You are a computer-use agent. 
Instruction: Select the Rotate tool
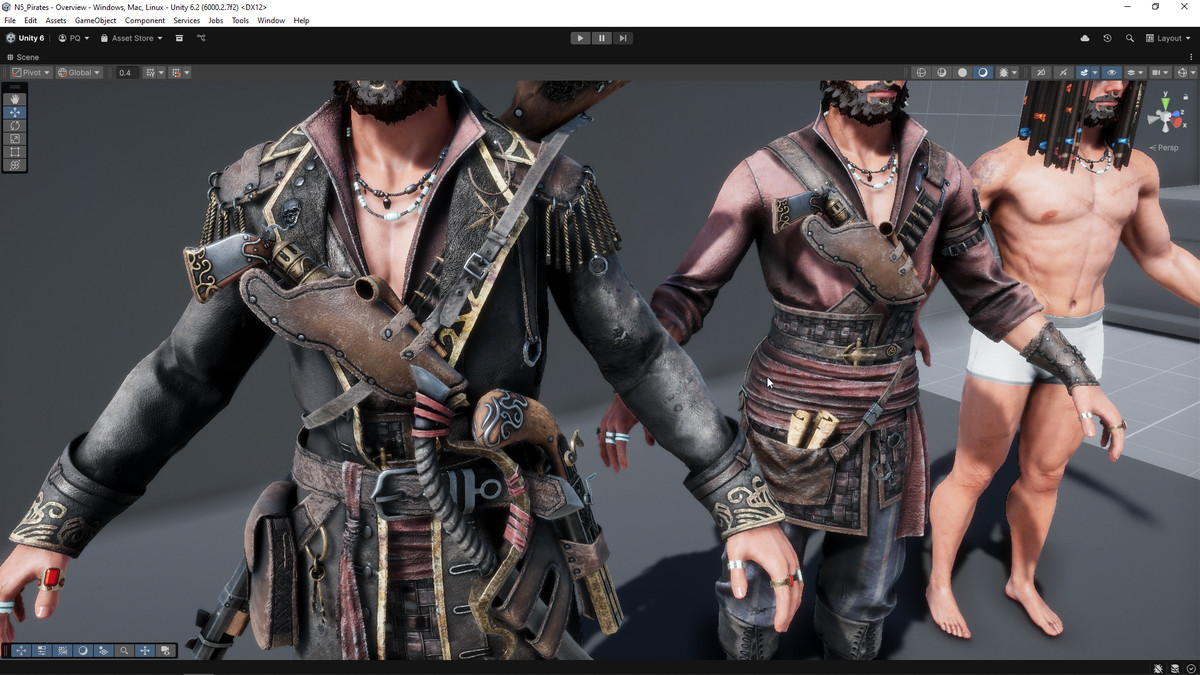tap(15, 125)
